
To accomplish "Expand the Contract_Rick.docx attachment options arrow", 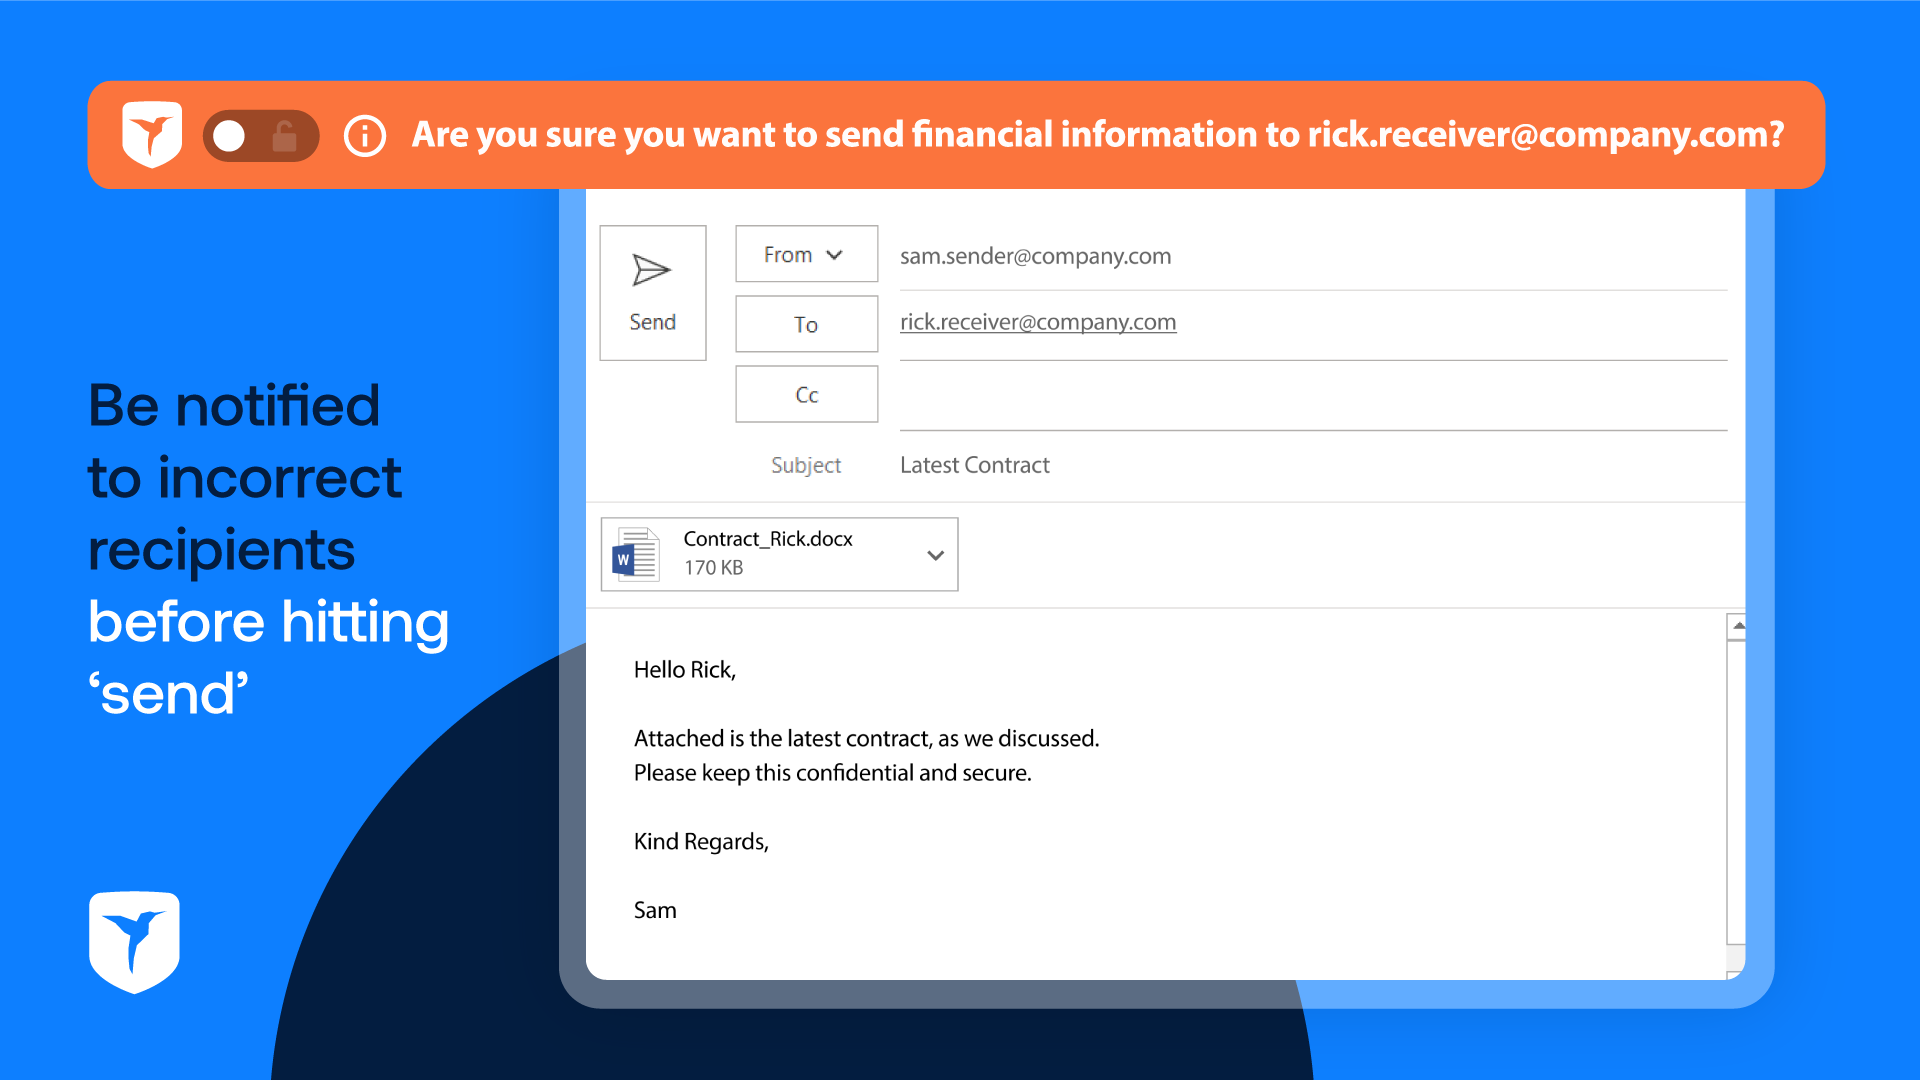I will (935, 555).
